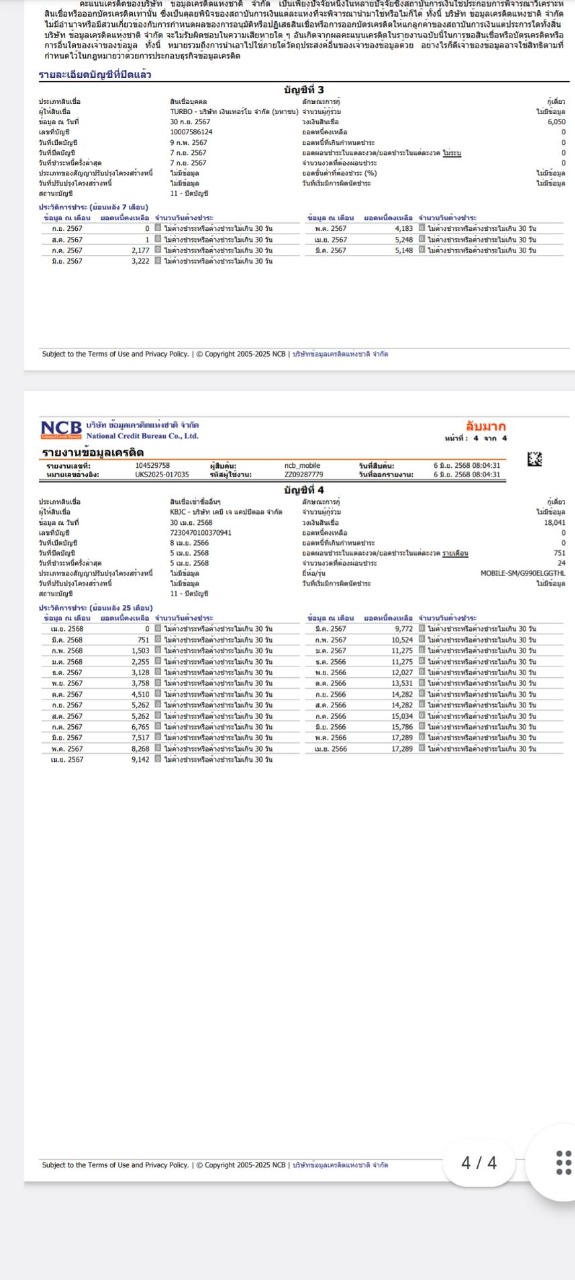Click the status square beside balance 5,148
The image size is (575, 1280).
[x=422, y=250]
